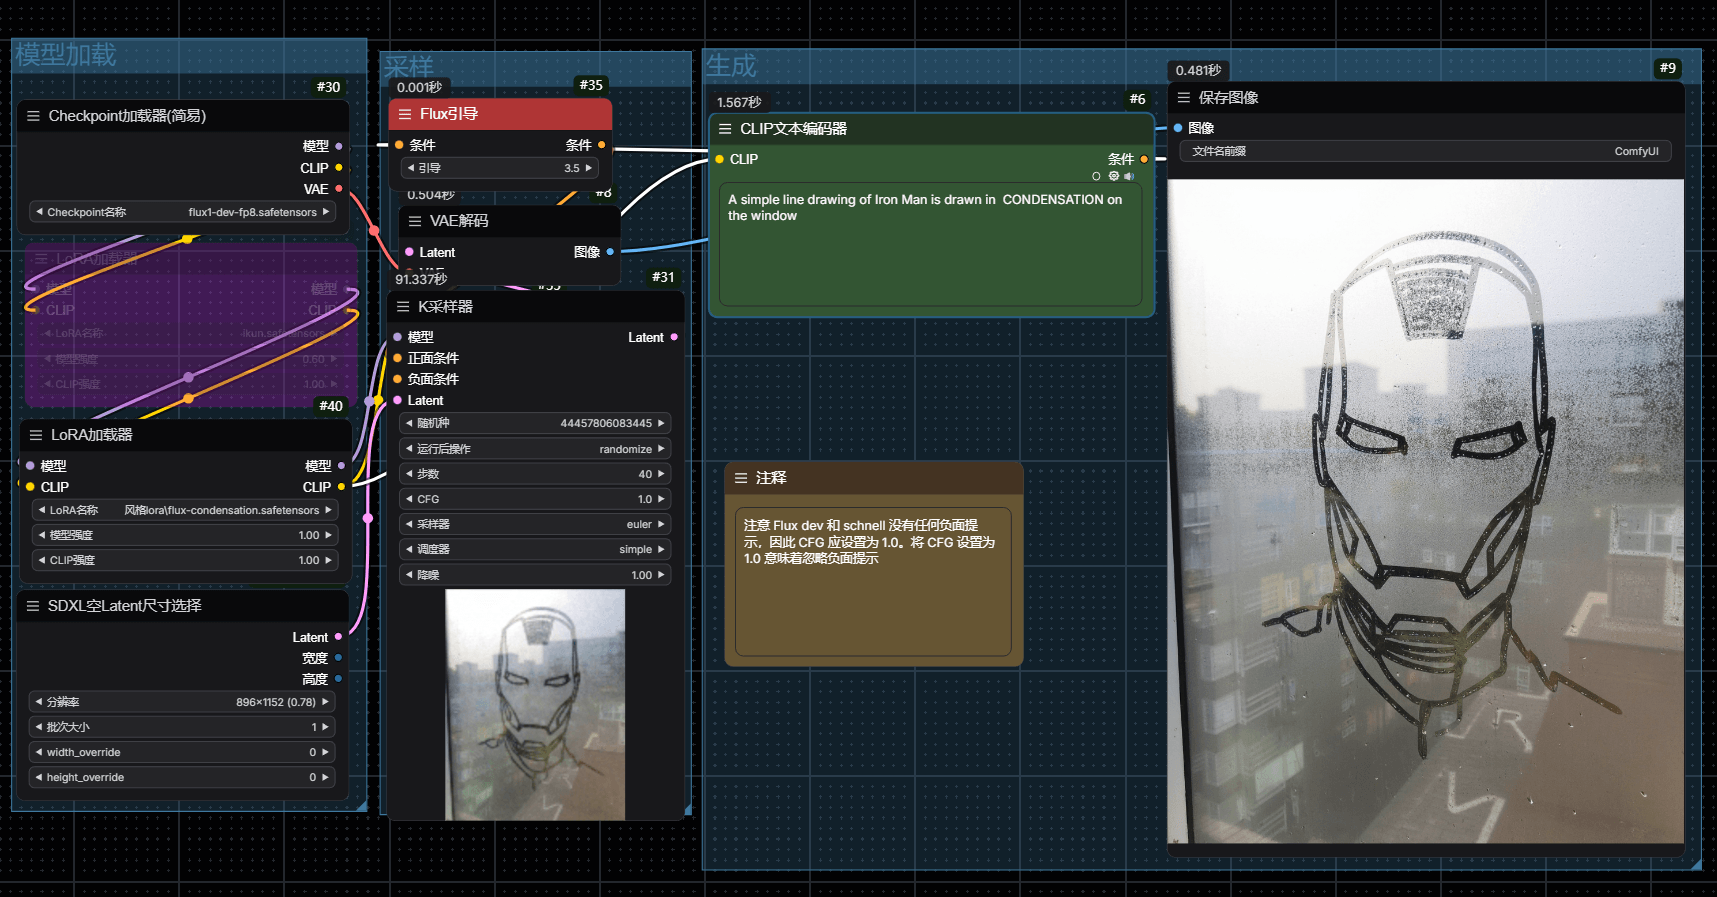
Task: Decrease 步数 value with left arrow
Action: point(409,474)
